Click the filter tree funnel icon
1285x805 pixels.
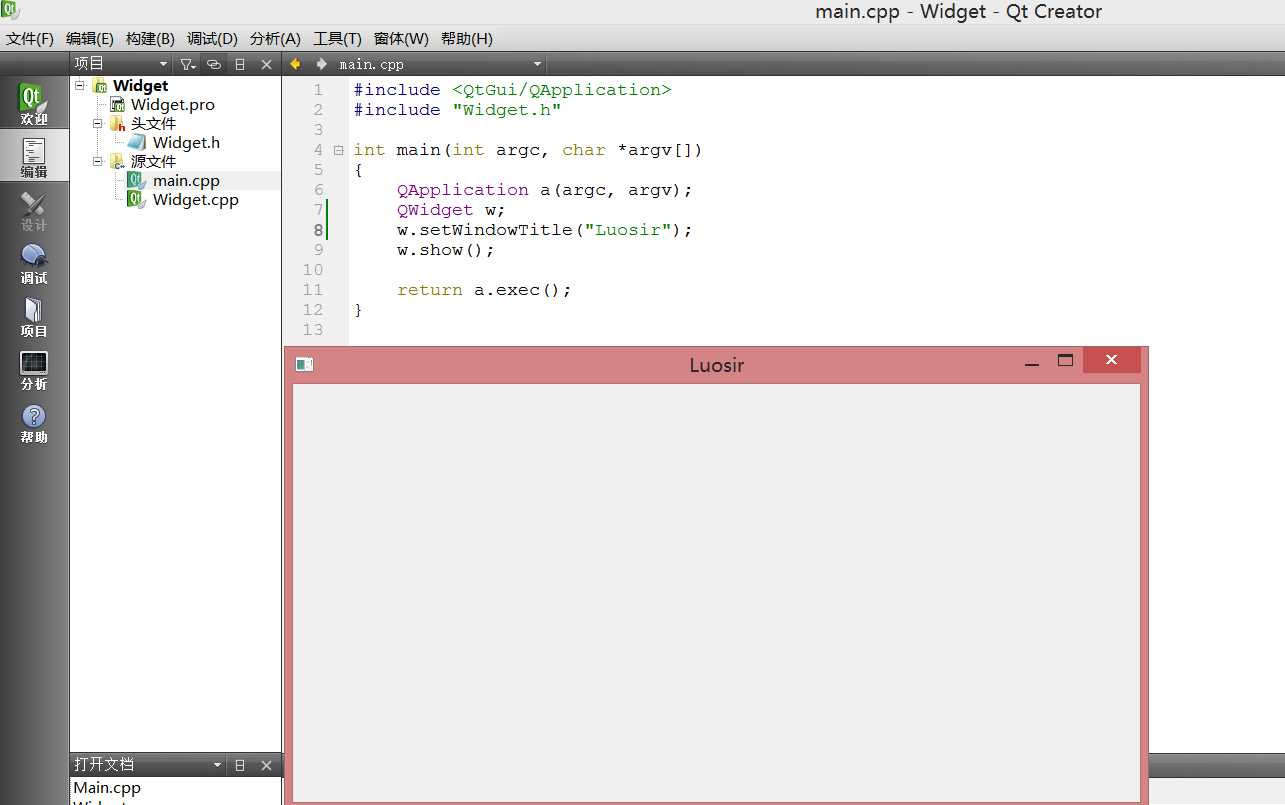pyautogui.click(x=188, y=64)
